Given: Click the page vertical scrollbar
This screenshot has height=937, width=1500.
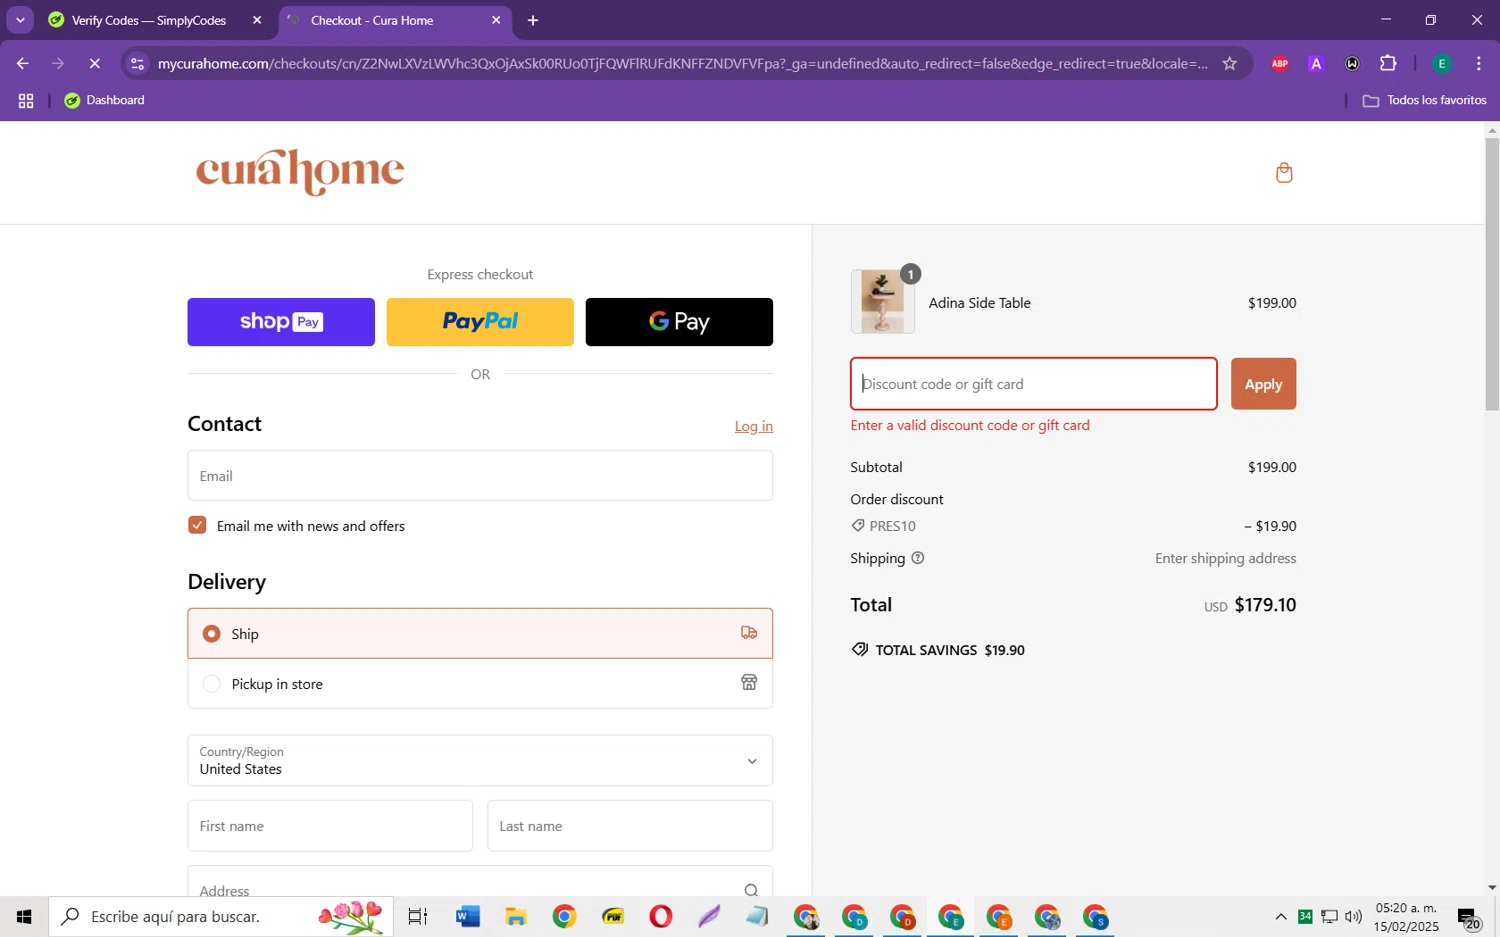Looking at the screenshot, I should click(1492, 274).
